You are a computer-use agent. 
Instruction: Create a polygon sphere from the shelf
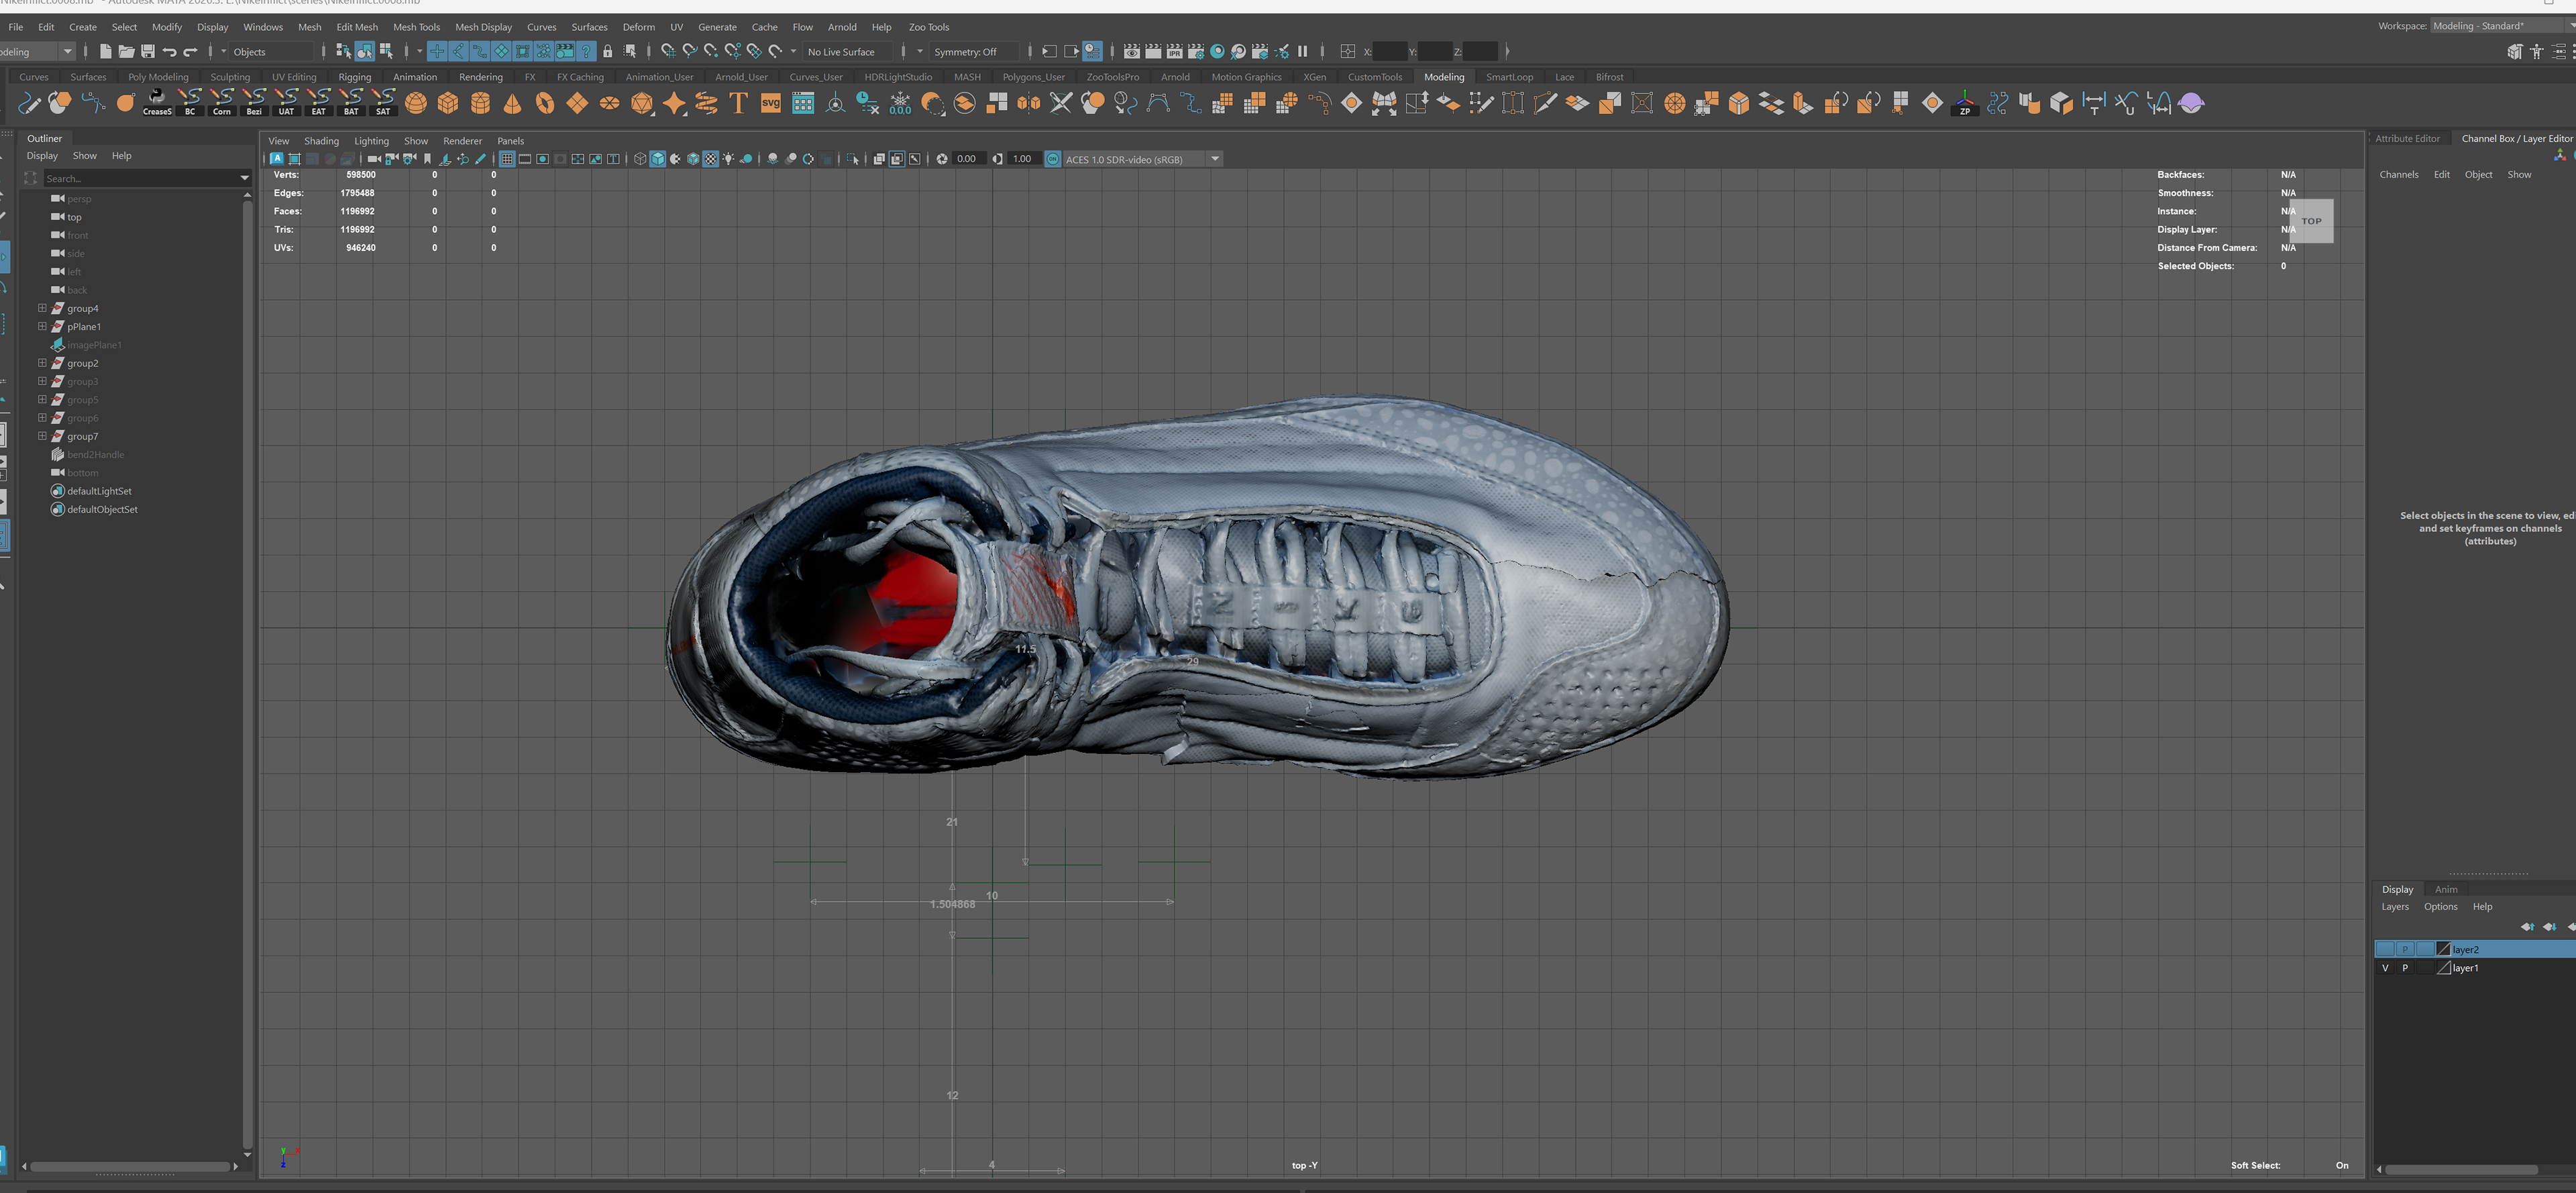click(416, 103)
